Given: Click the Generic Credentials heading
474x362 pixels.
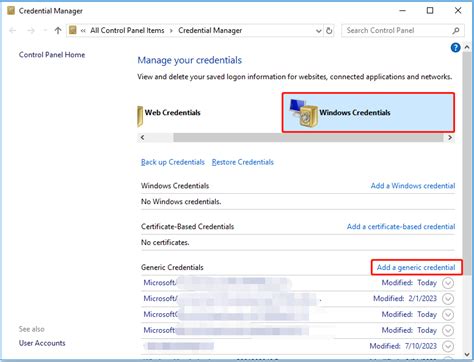Looking at the screenshot, I should pos(172,267).
